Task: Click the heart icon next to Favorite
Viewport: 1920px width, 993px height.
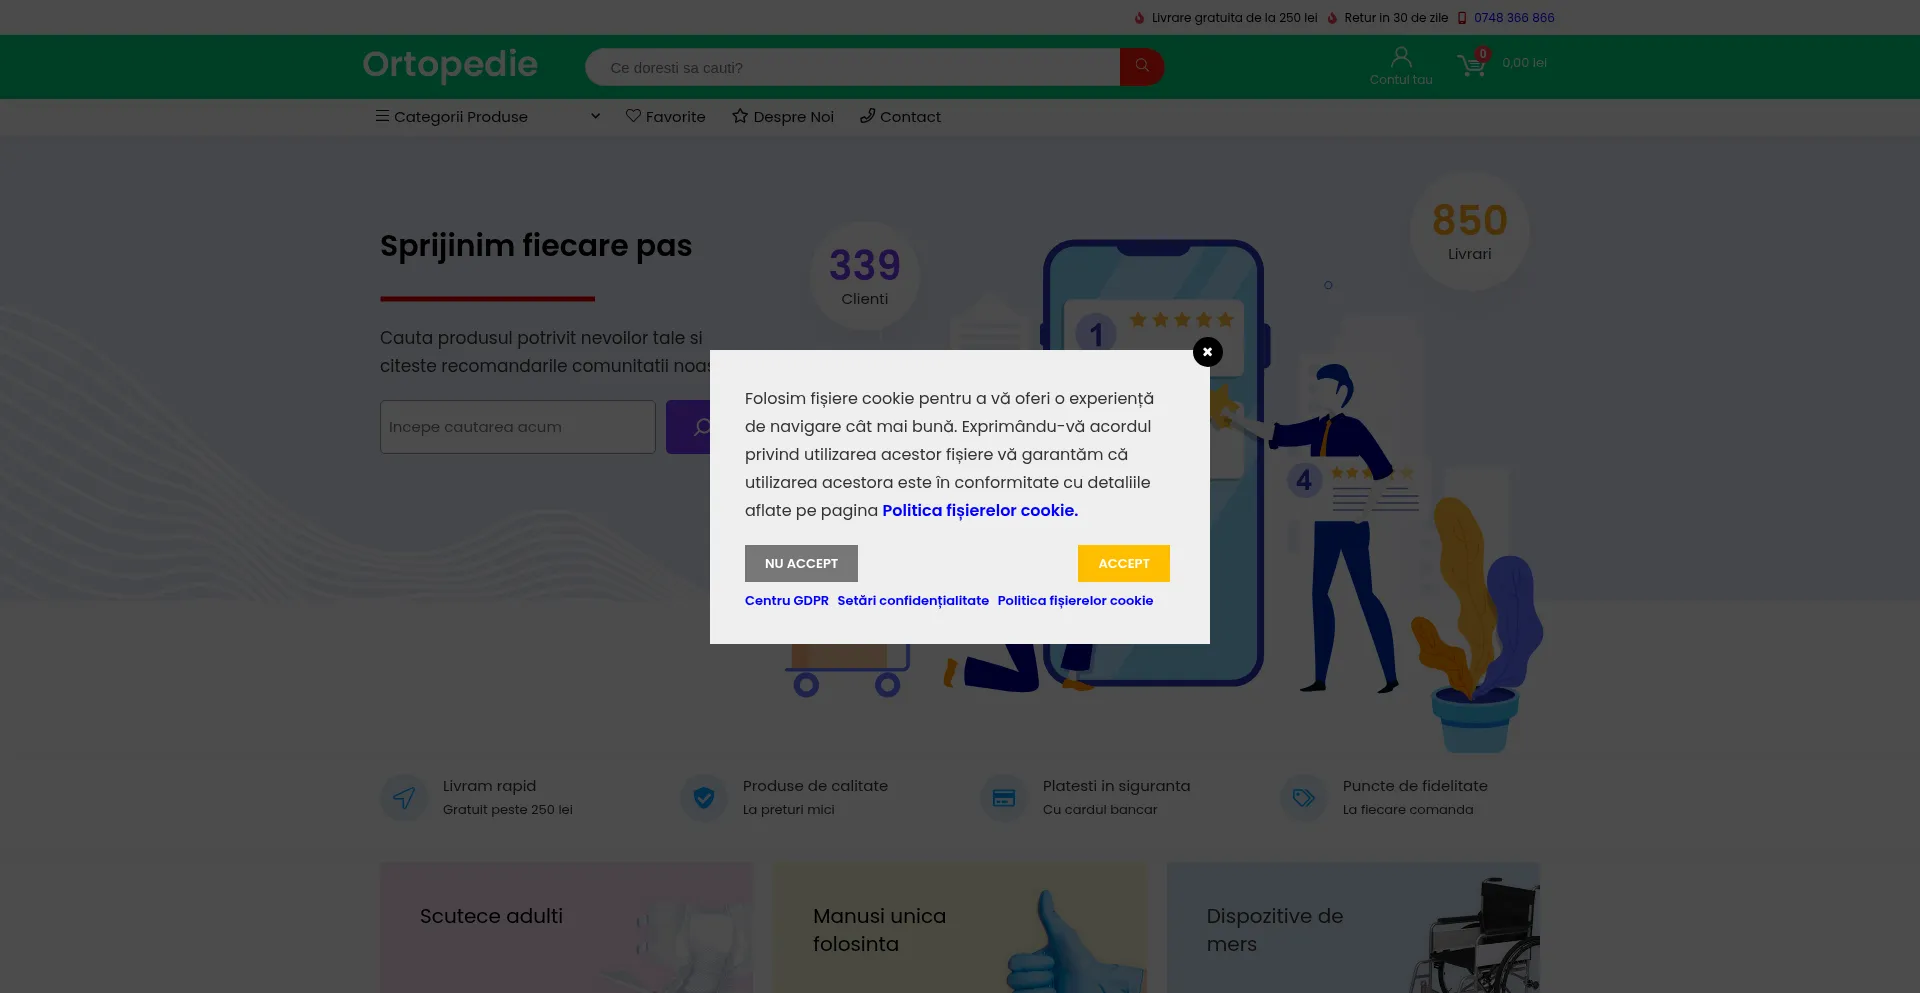Action: 632,116
